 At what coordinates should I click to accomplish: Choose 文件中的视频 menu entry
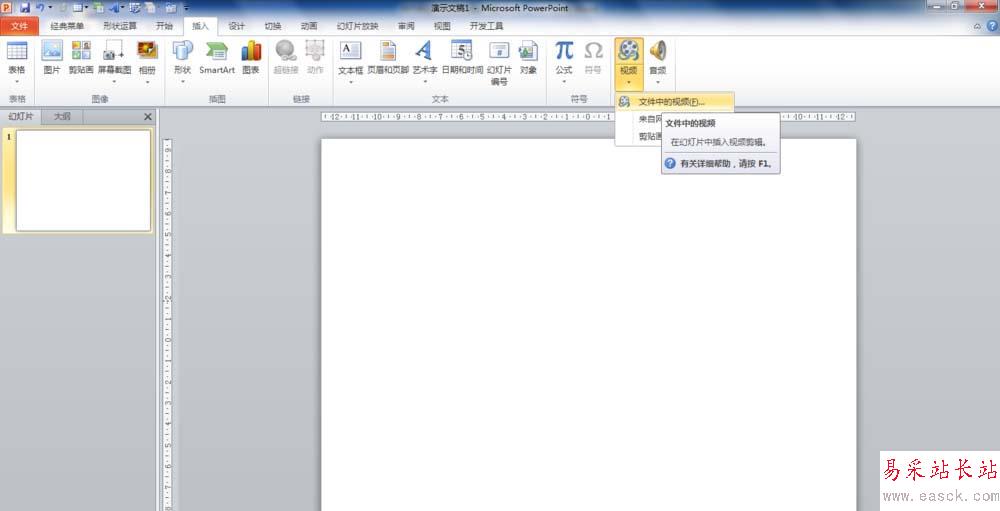coord(675,102)
